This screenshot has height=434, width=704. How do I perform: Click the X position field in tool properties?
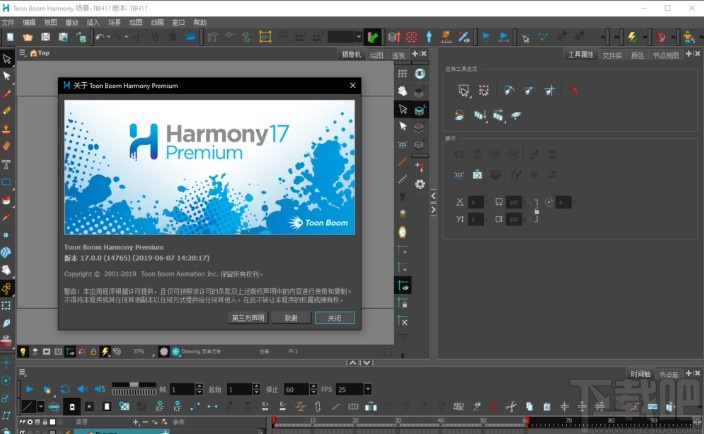coord(476,202)
